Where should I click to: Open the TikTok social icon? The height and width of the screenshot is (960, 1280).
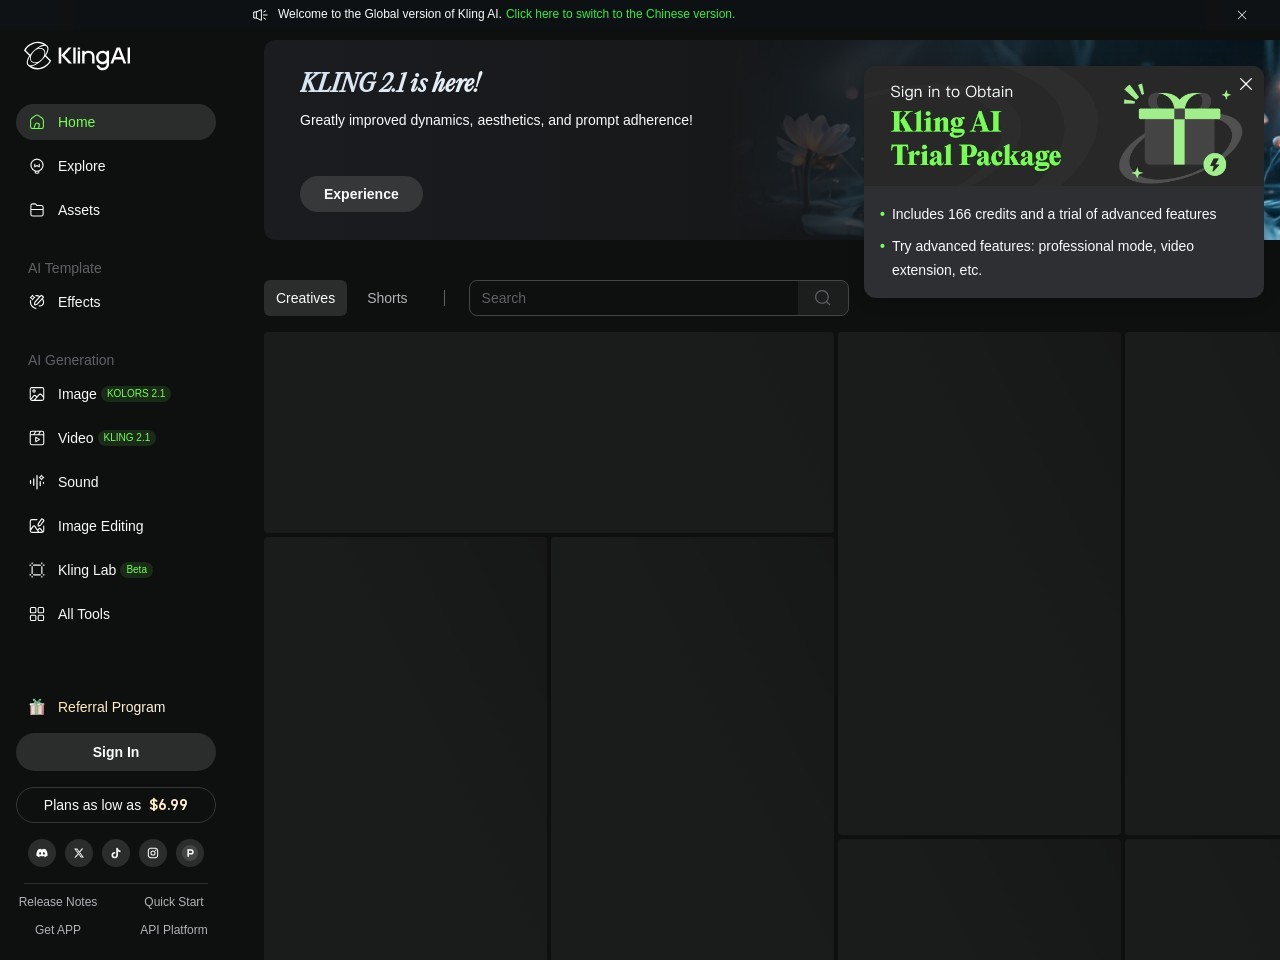pyautogui.click(x=116, y=853)
